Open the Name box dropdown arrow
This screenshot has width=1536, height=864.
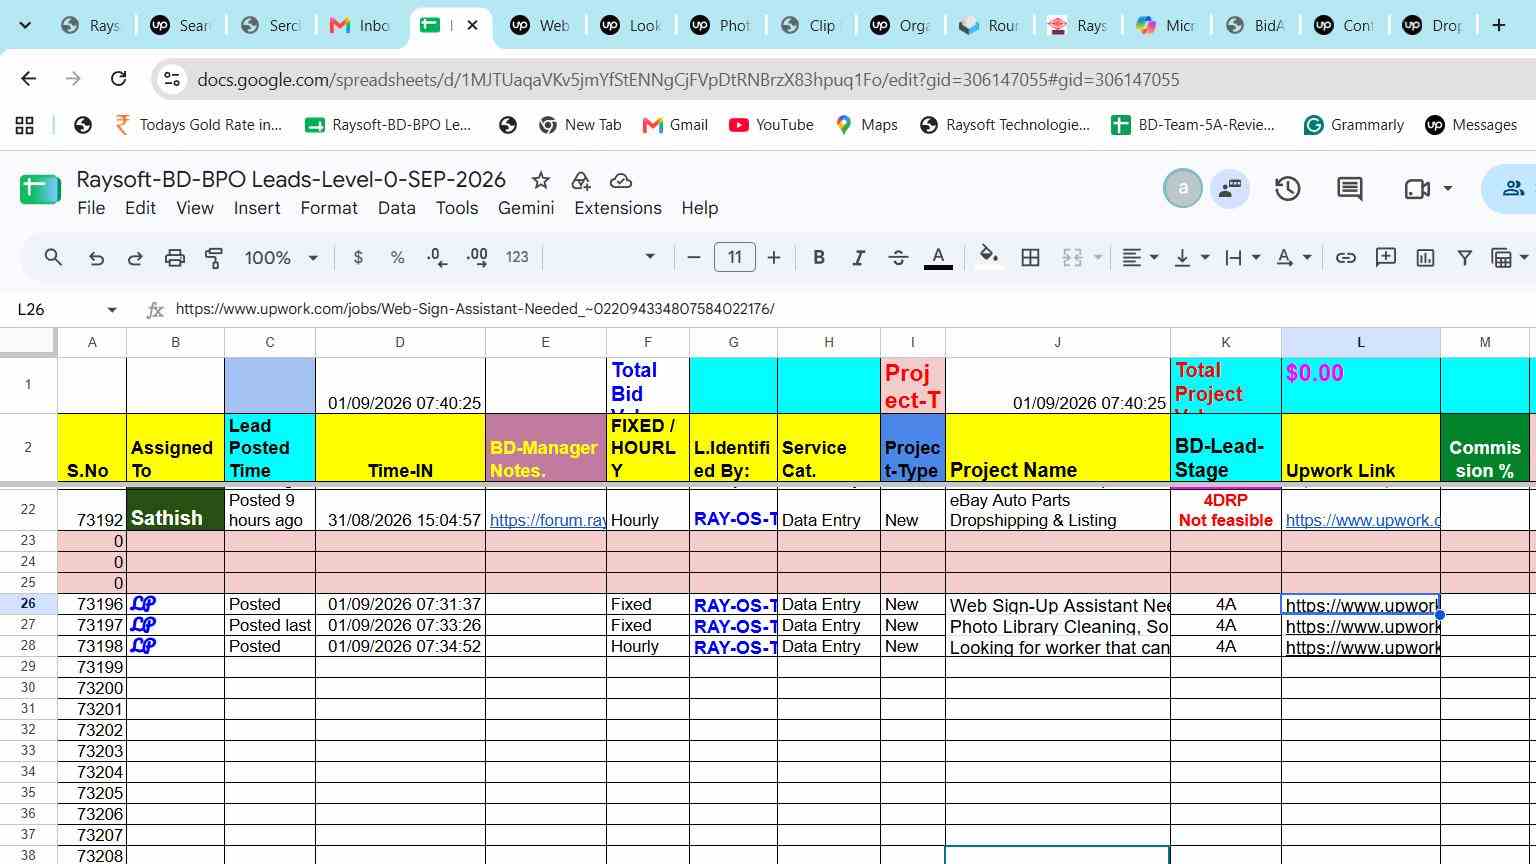pos(112,310)
